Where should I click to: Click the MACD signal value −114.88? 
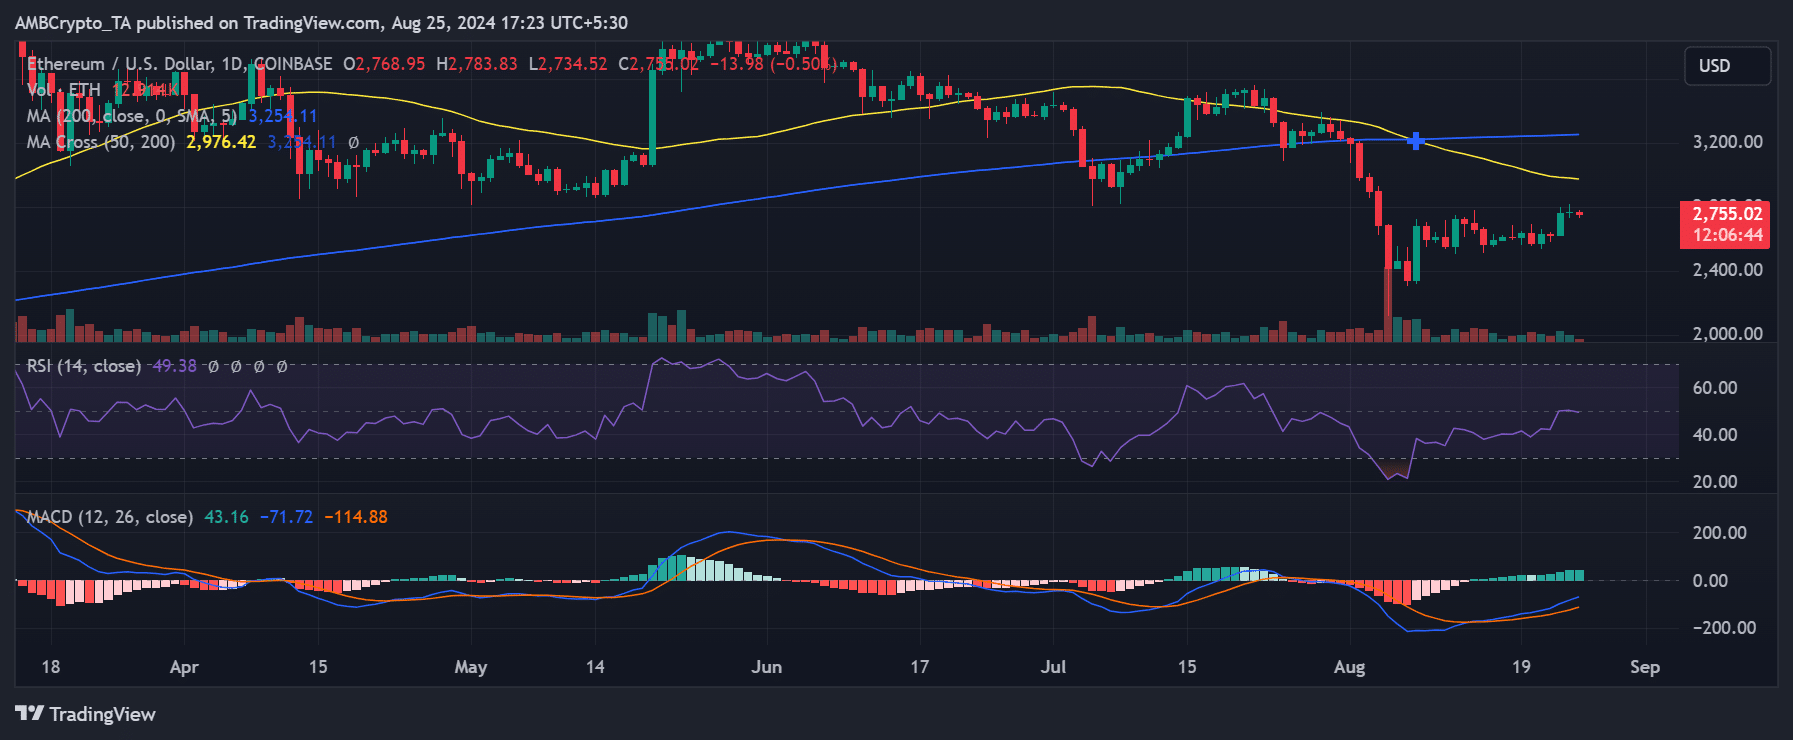pyautogui.click(x=356, y=517)
